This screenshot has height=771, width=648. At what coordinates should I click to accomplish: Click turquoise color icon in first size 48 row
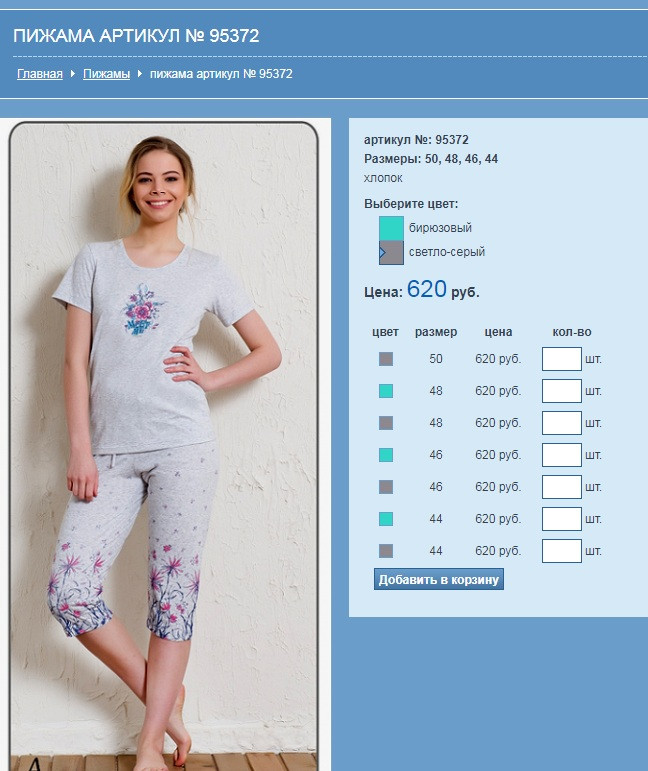[x=386, y=391]
